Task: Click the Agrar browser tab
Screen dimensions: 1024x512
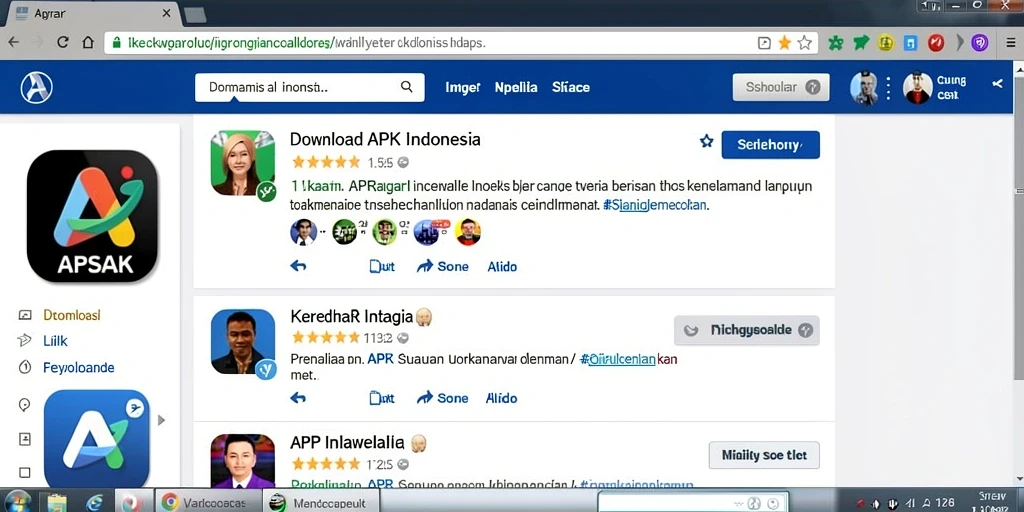Action: point(91,13)
